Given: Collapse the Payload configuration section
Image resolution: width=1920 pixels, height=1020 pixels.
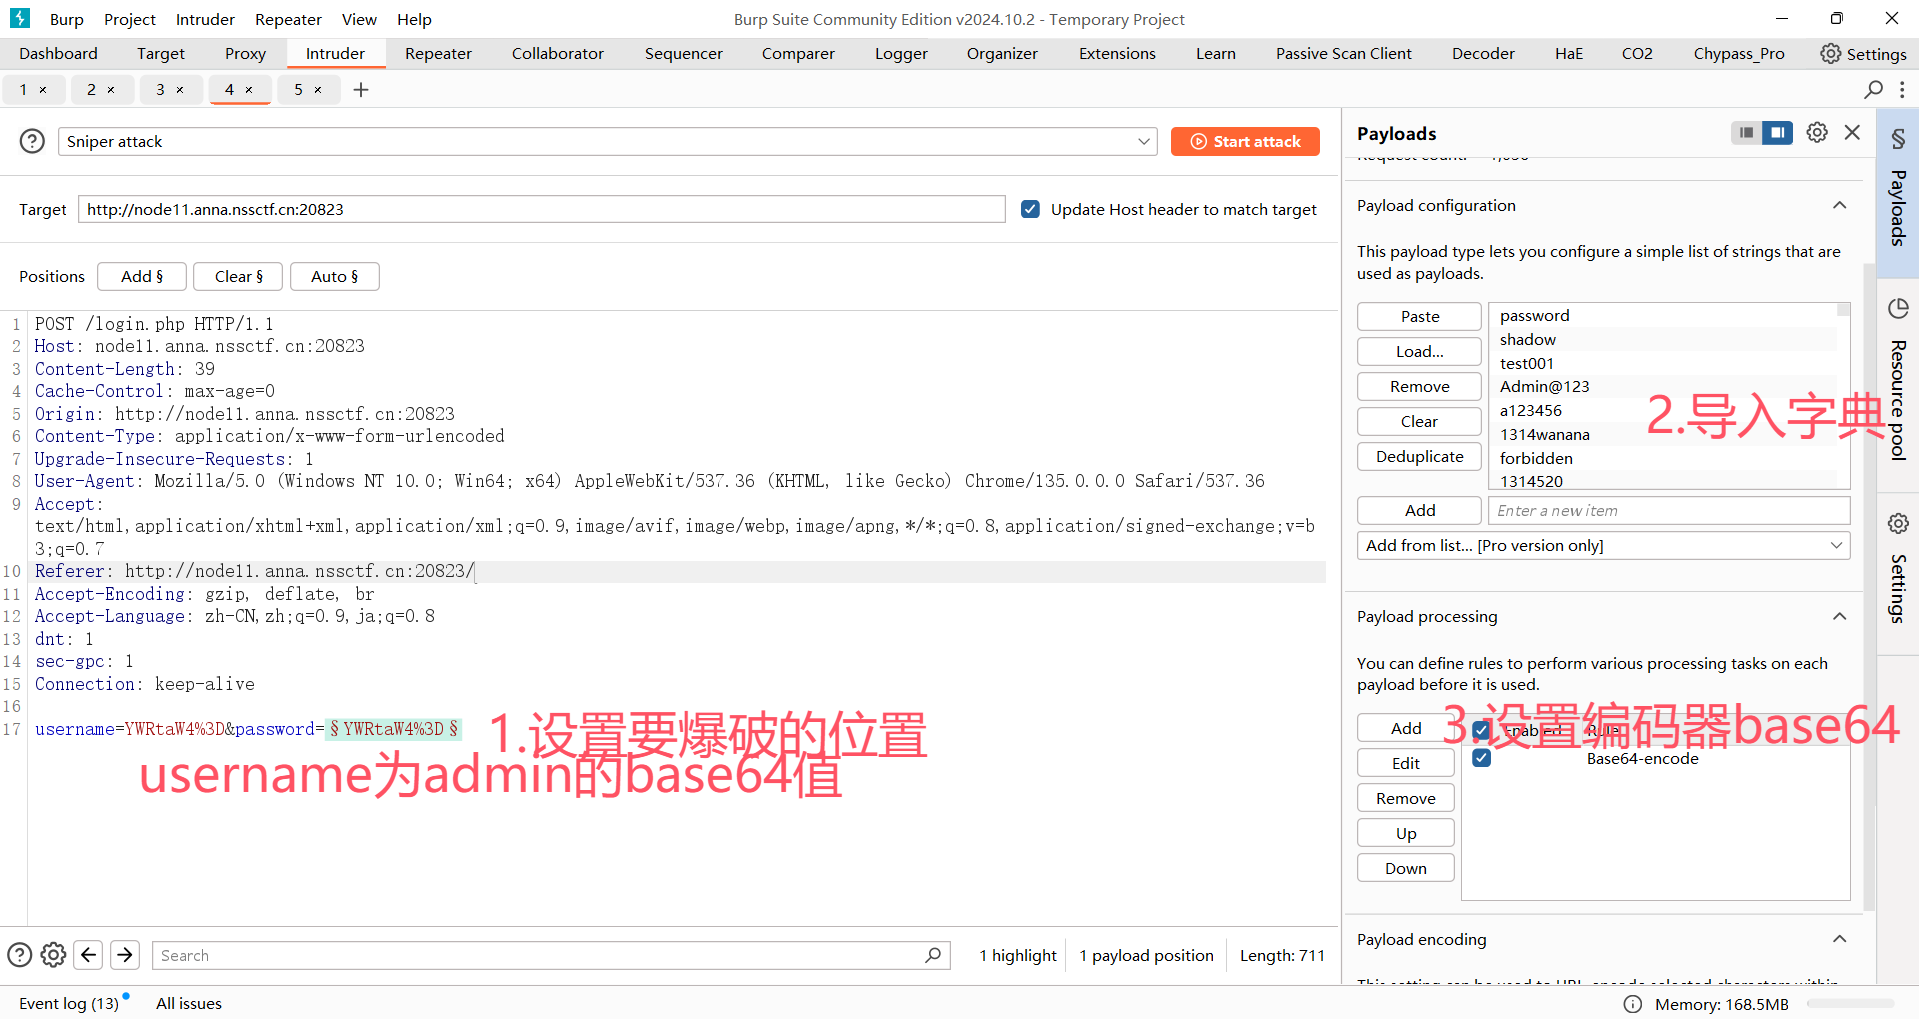Looking at the screenshot, I should 1839,205.
